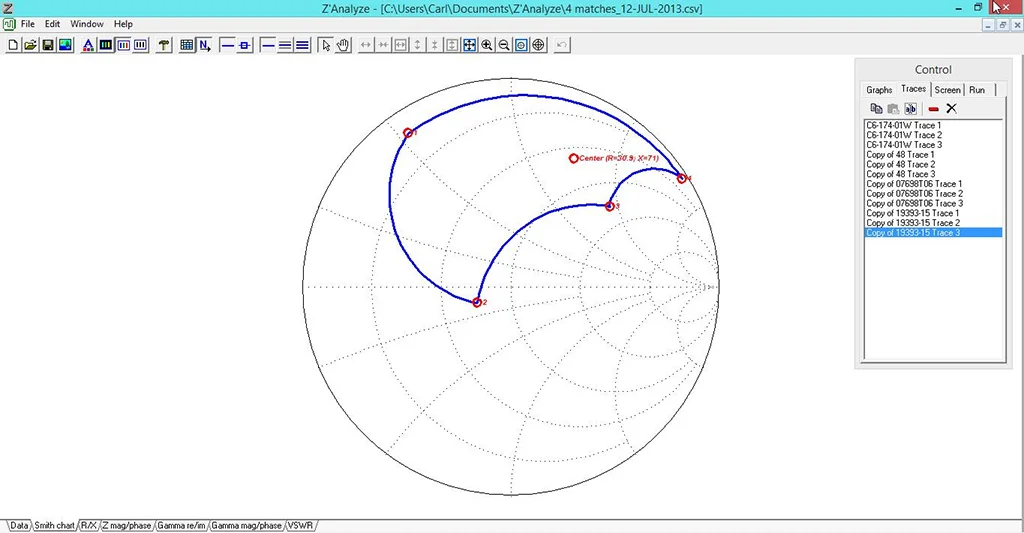Select C6-174-01W Trace 1 in list
The image size is (1024, 533).
pyautogui.click(x=933, y=125)
